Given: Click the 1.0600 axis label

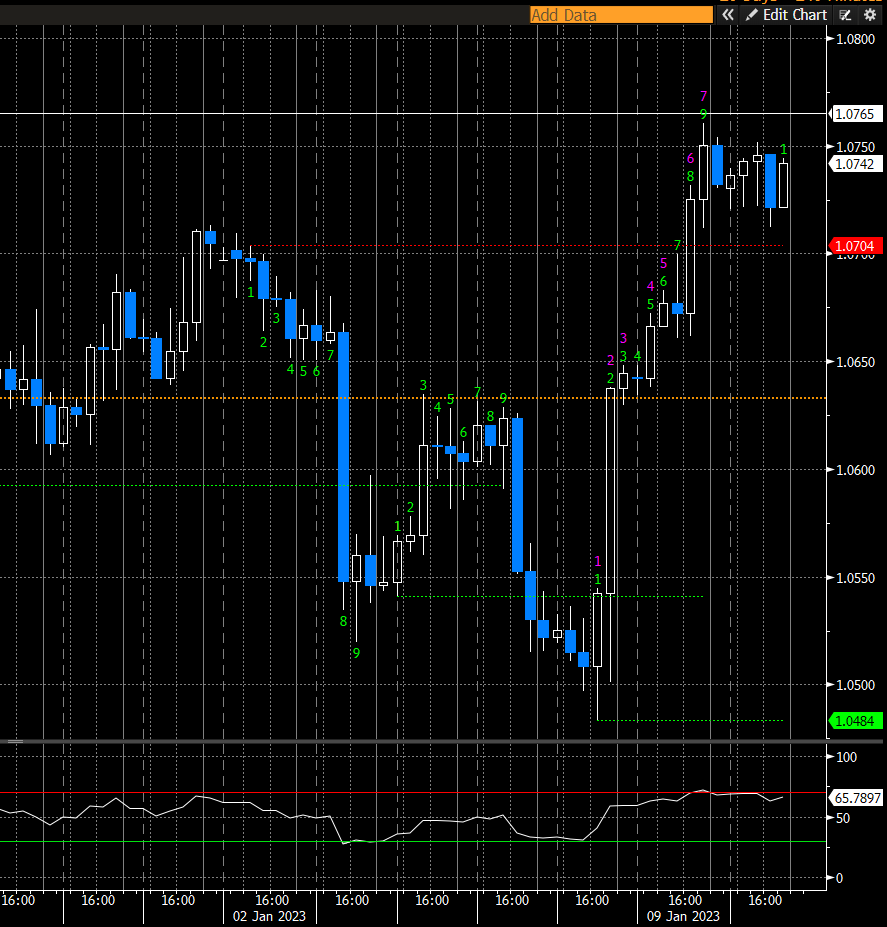Looking at the screenshot, I should [855, 470].
